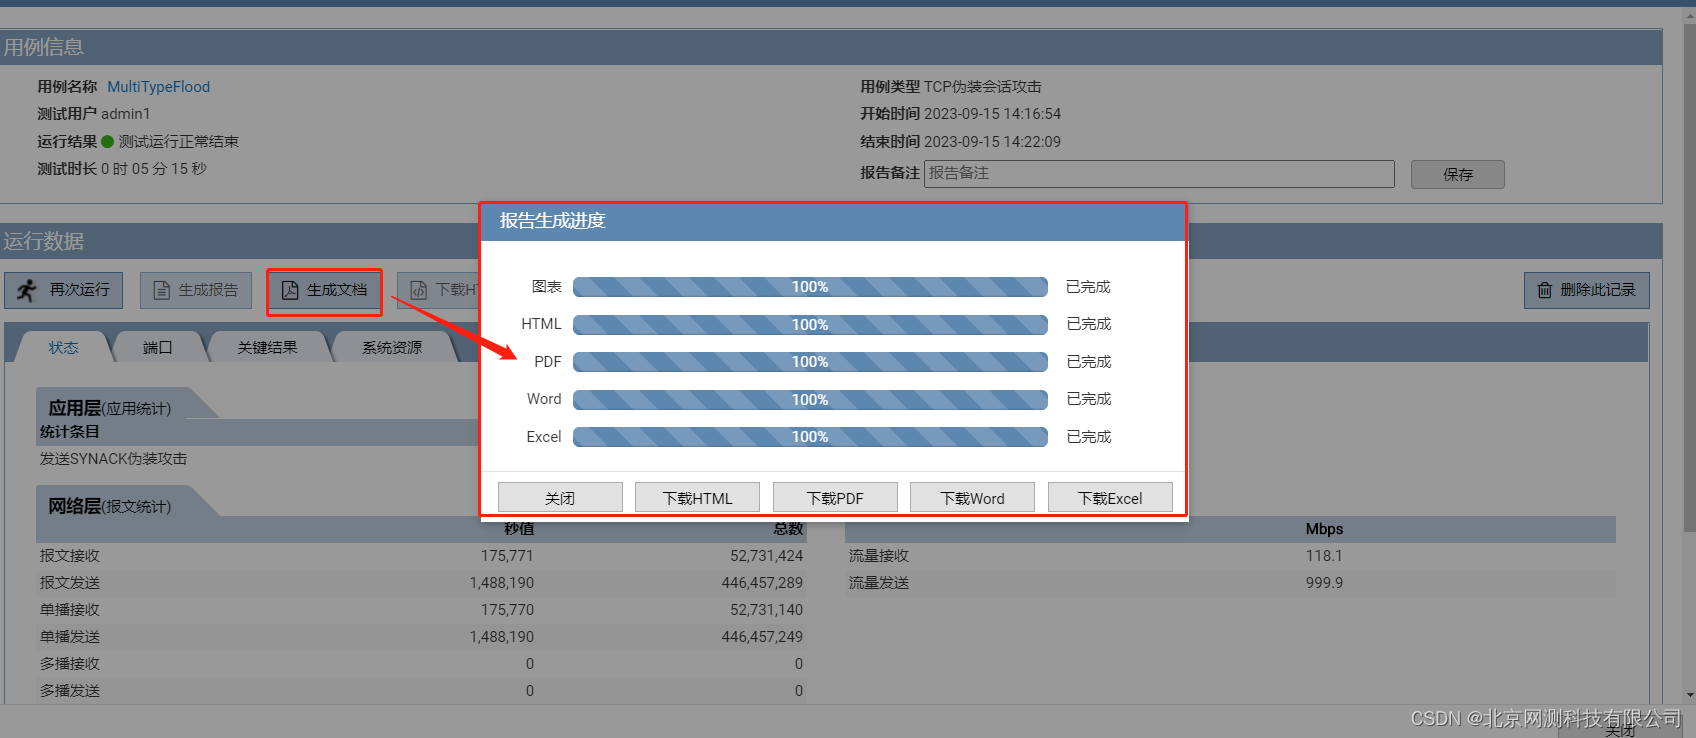Open the 关键结果 tab

(x=267, y=347)
